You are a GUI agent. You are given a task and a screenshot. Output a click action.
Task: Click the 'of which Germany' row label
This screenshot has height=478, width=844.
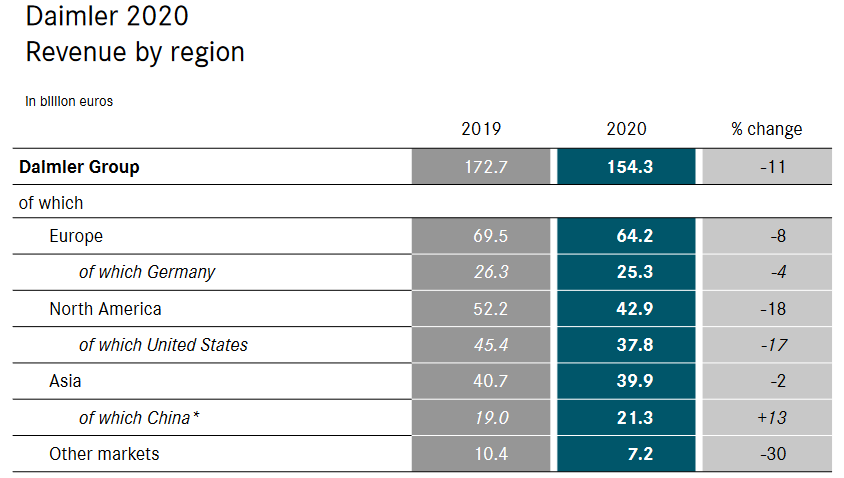147,272
